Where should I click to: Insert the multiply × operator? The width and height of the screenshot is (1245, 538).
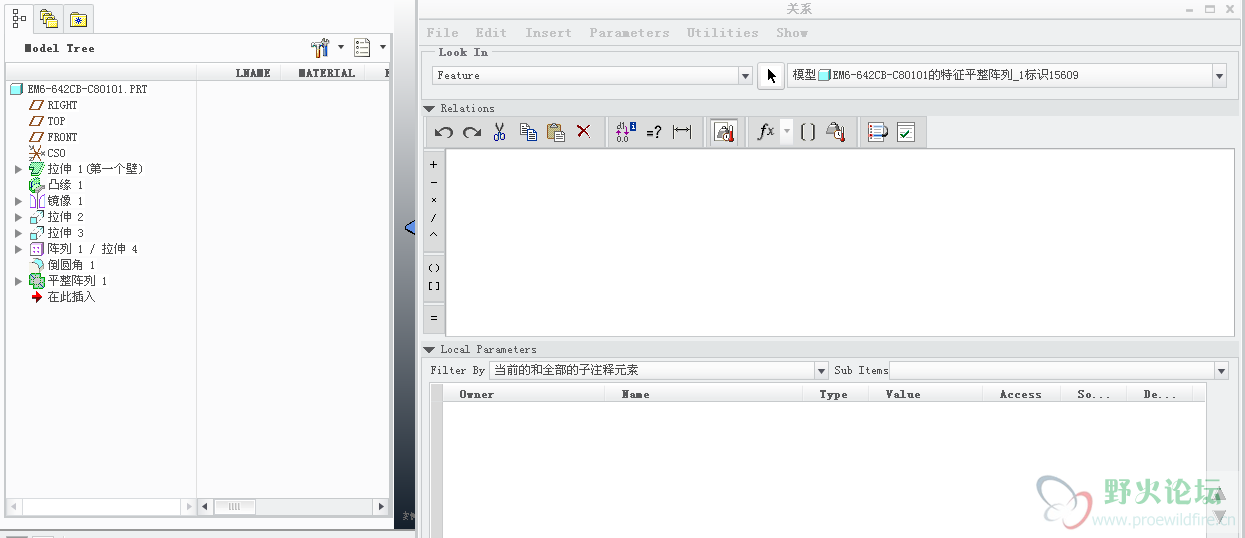434,200
